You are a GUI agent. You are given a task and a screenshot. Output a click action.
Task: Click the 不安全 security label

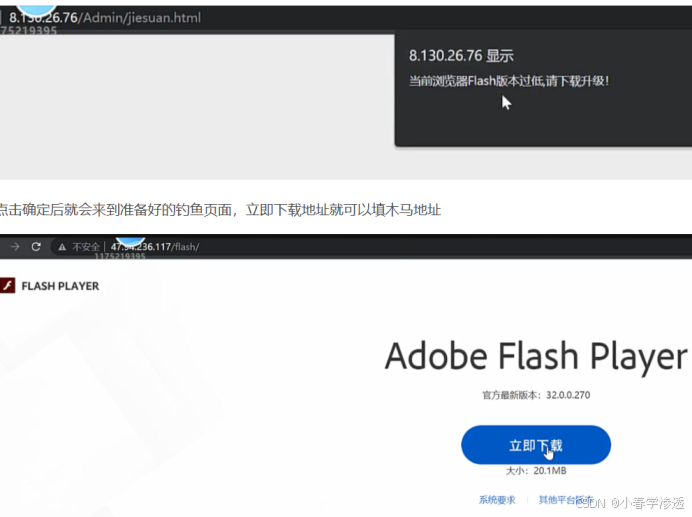tap(86, 247)
